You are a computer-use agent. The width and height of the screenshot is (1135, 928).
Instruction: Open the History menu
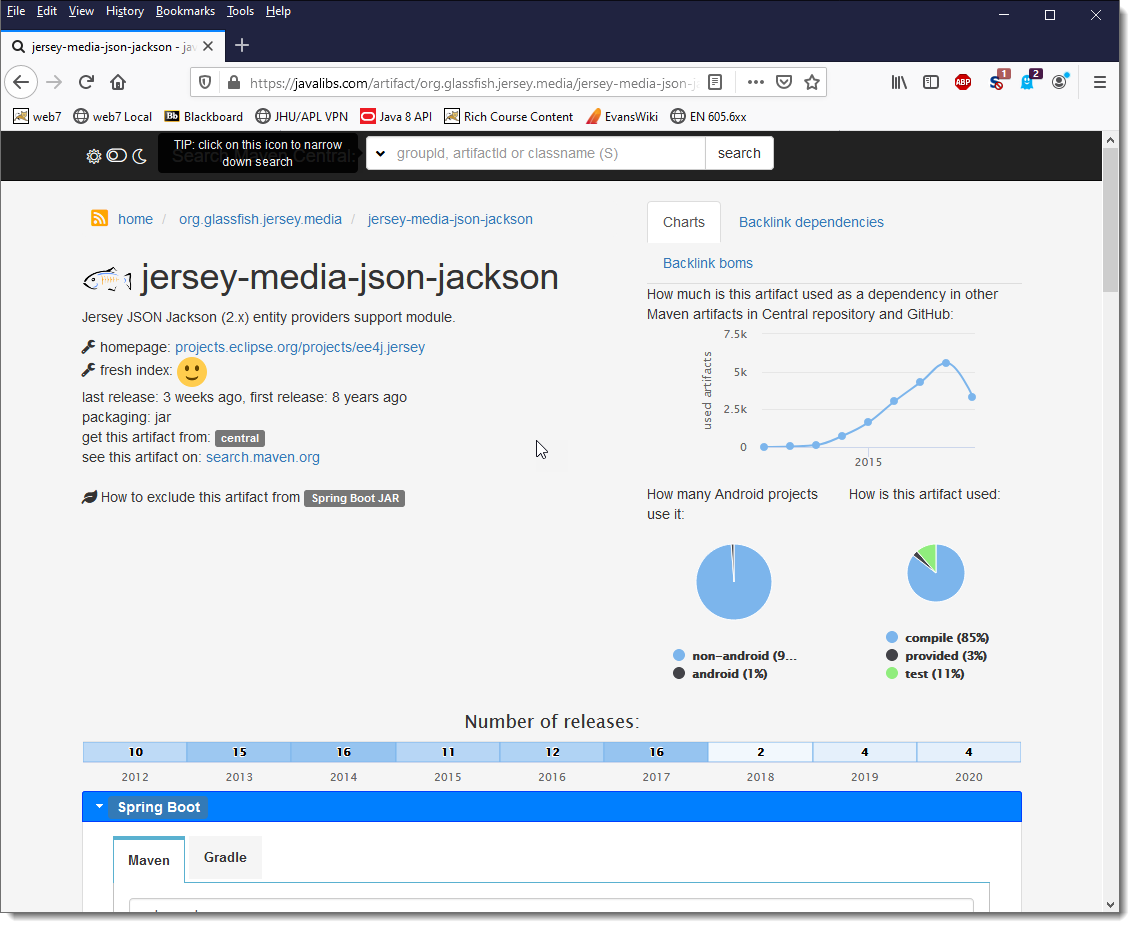pyautogui.click(x=125, y=11)
